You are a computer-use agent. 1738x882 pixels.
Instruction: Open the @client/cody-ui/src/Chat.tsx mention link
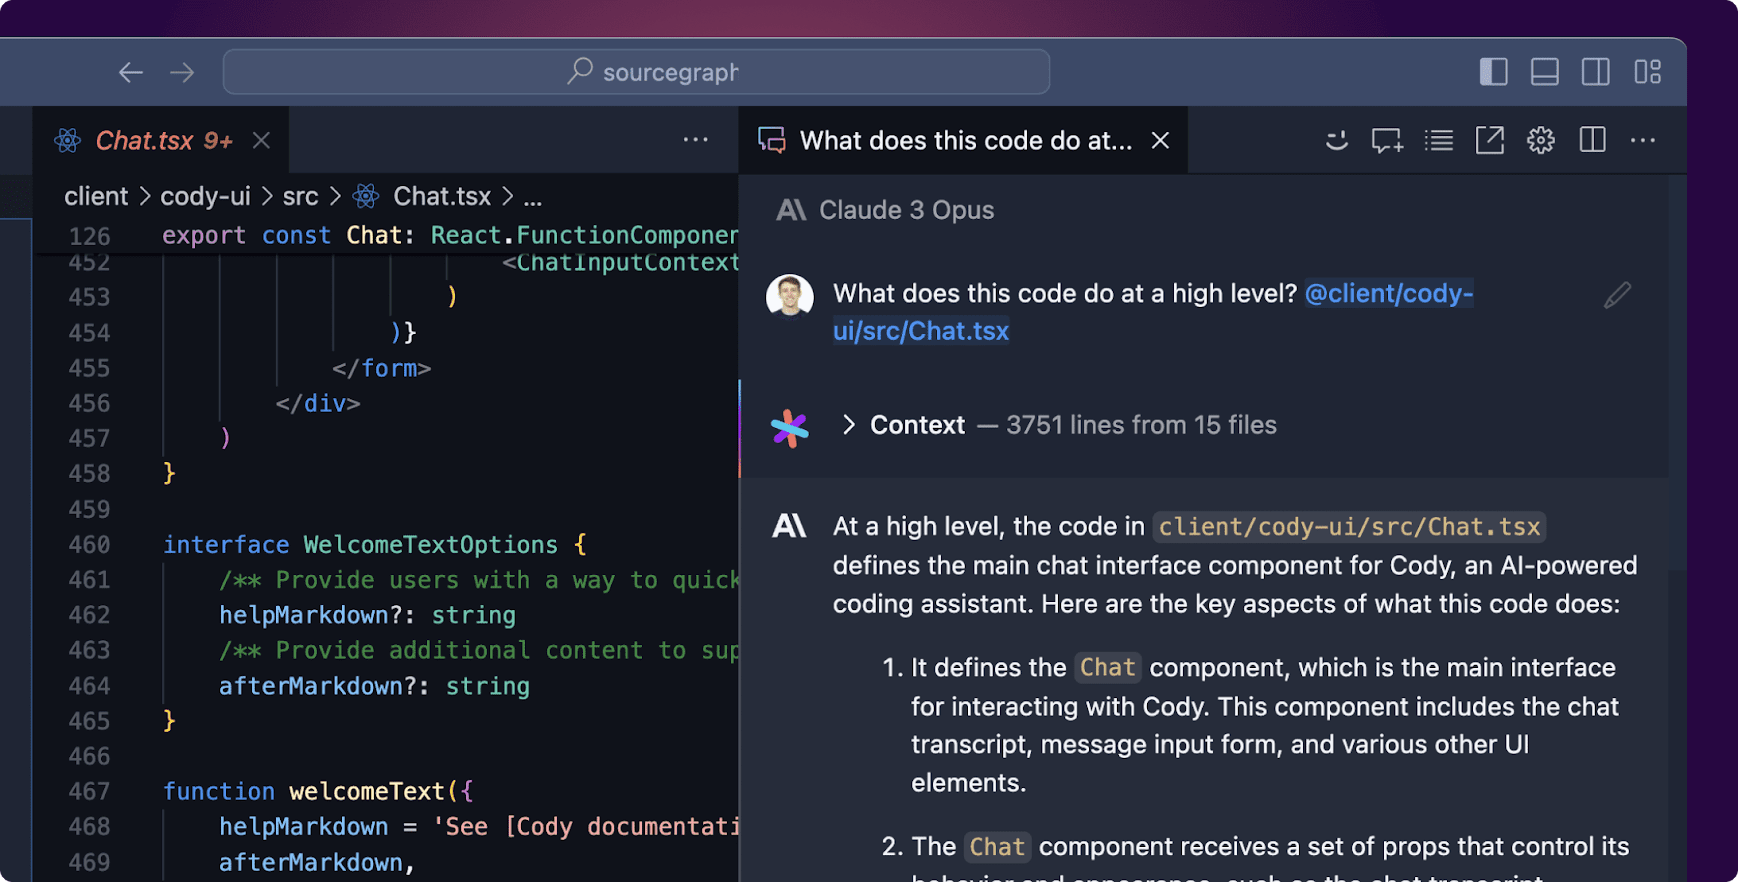click(x=1153, y=312)
